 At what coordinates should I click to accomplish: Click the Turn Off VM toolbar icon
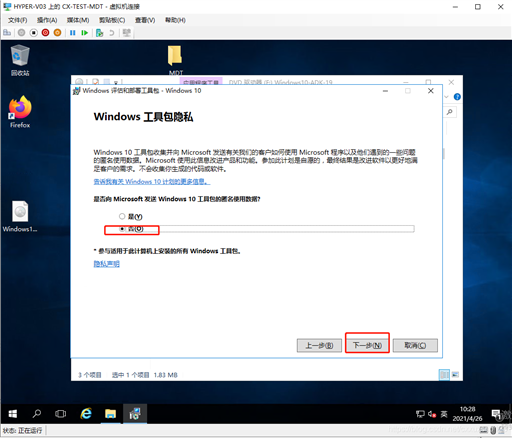pos(34,33)
